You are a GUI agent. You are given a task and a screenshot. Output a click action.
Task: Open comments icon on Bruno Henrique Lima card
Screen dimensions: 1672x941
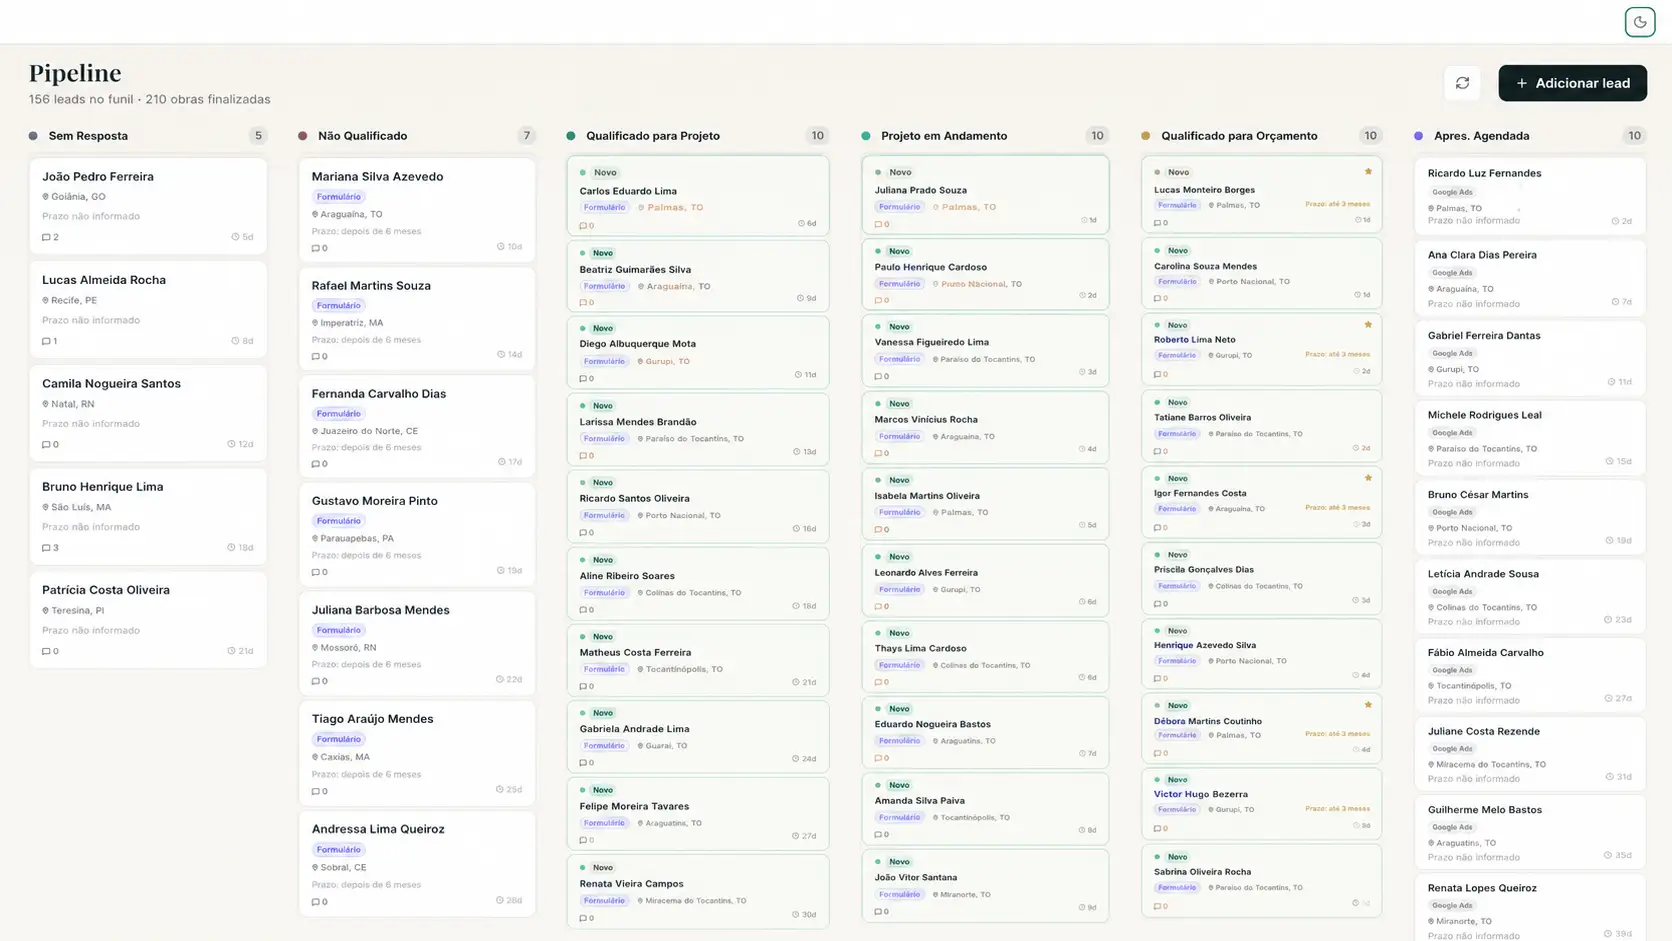(46, 548)
